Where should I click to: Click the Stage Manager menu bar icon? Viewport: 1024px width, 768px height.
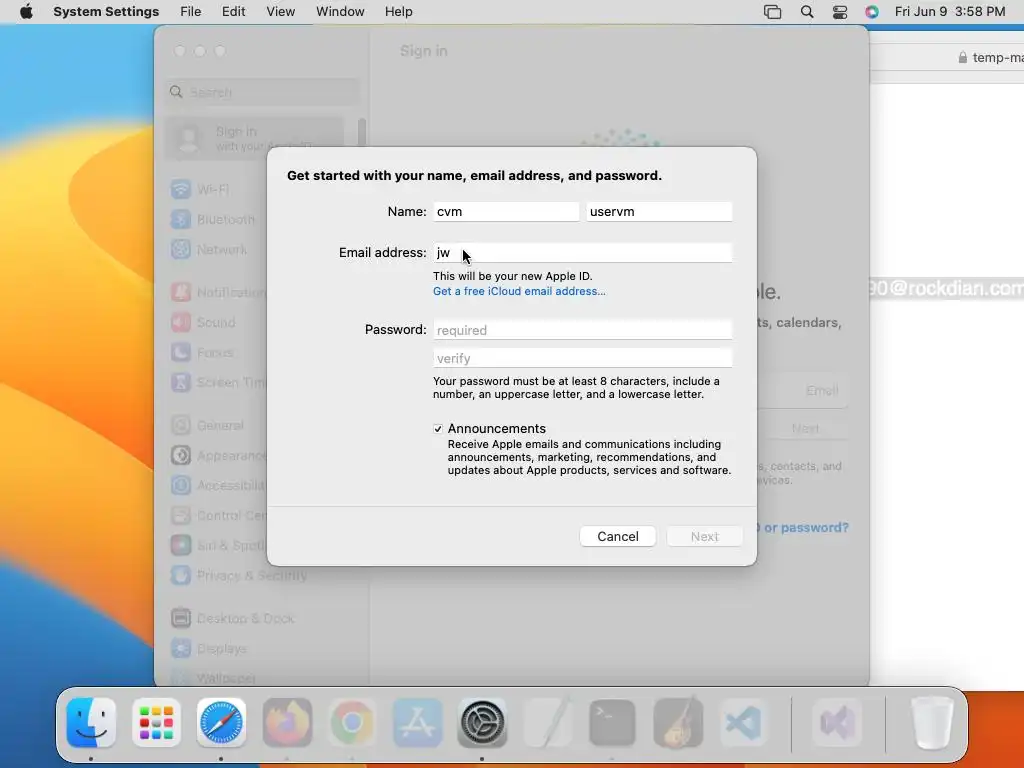[773, 12]
